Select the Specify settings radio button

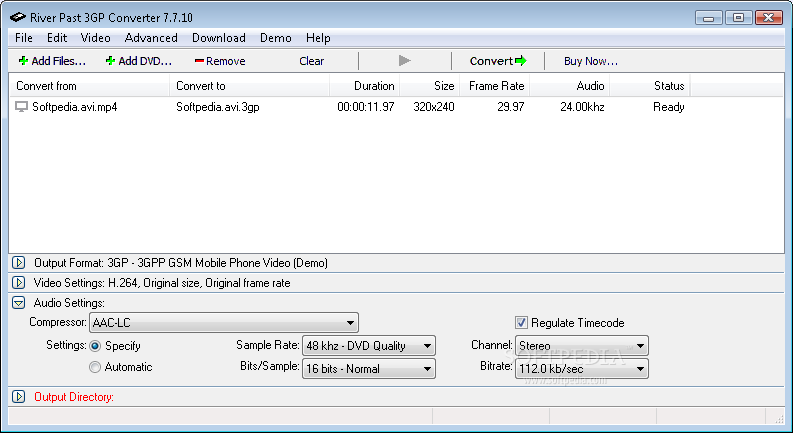tap(95, 346)
